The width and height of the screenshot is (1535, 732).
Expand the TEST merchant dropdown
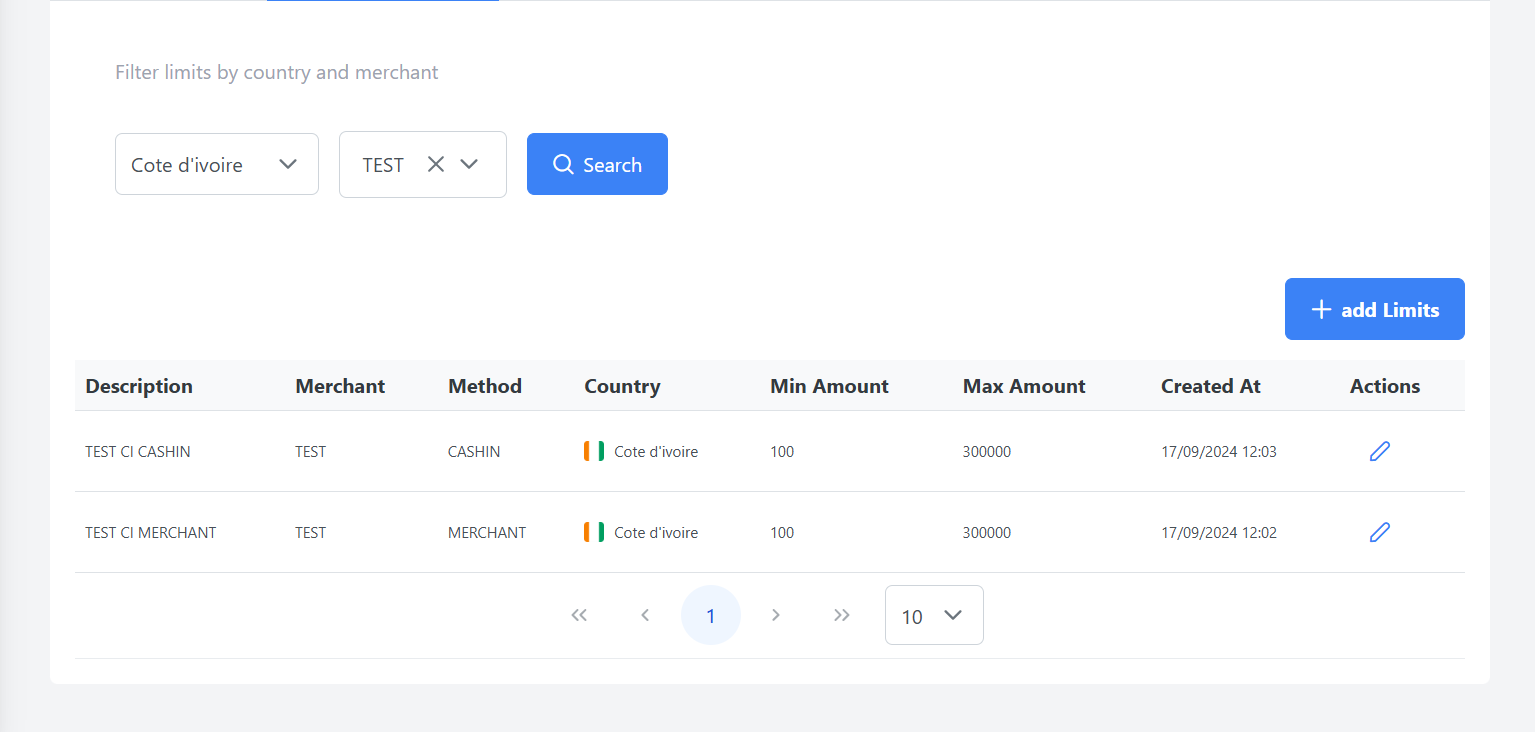point(469,164)
